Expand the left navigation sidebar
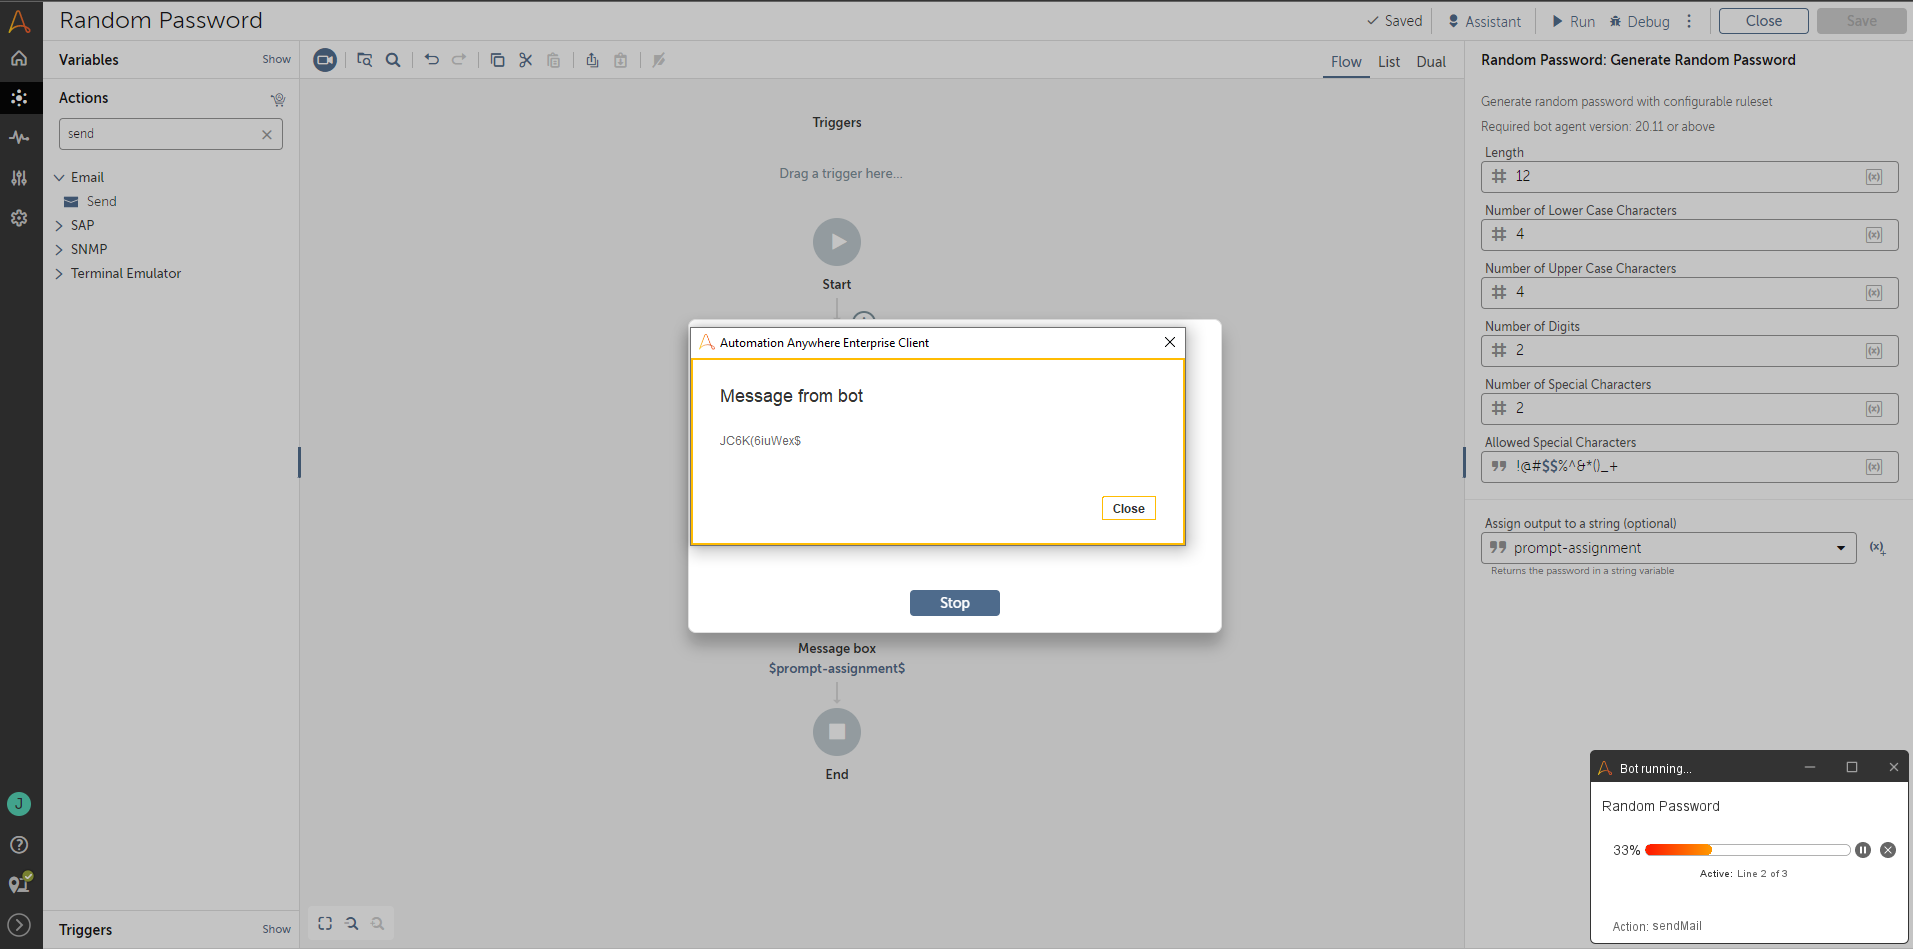The image size is (1913, 949). click(19, 925)
